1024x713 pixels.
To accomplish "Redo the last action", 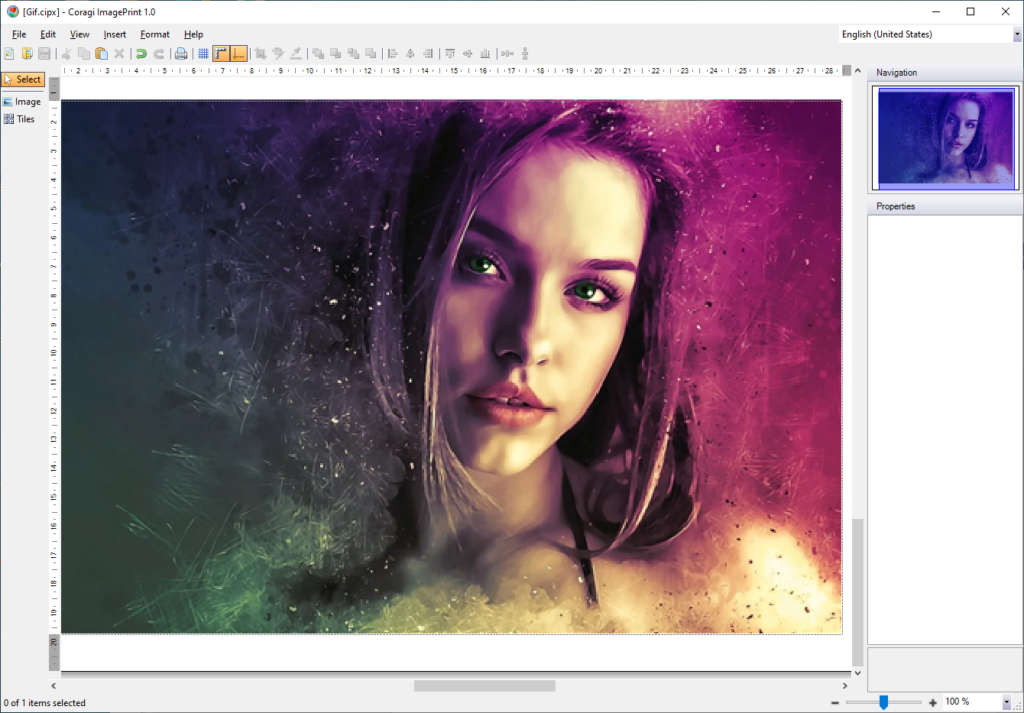I will [158, 53].
